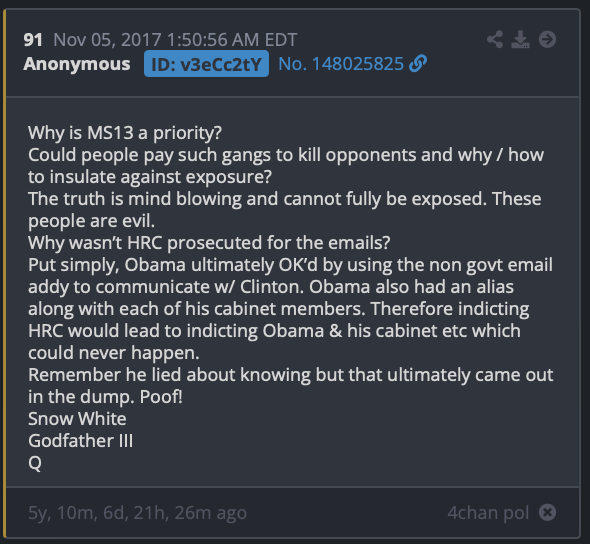Click the Nov 05, 2017 timestamp

(x=175, y=40)
